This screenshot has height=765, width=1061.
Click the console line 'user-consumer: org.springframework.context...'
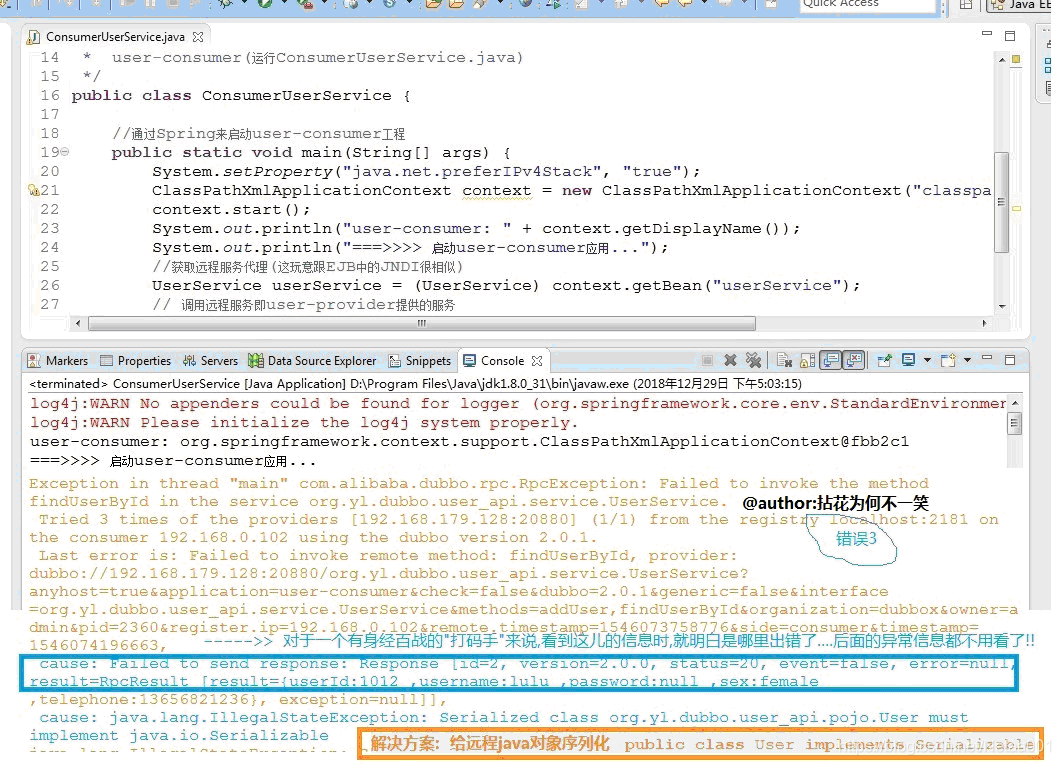click(x=469, y=442)
